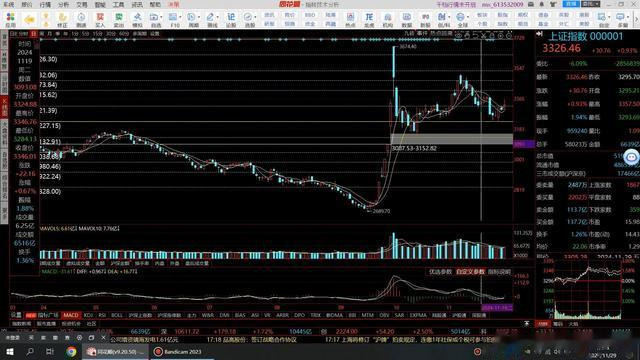
Task: Open Chrome from the Windows taskbar
Action: coord(71,351)
